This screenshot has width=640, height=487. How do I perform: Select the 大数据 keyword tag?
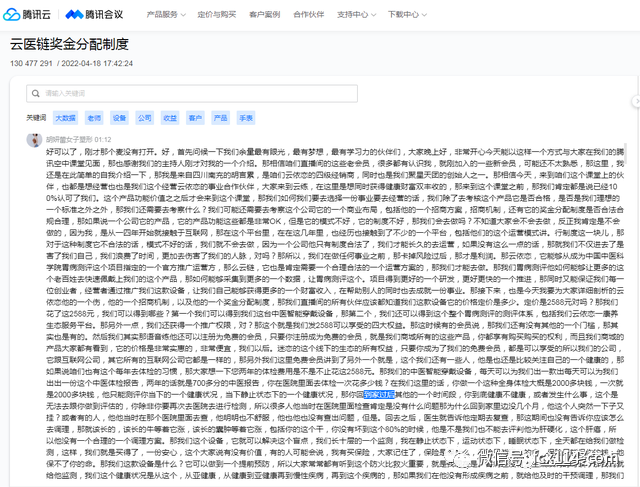(65, 118)
